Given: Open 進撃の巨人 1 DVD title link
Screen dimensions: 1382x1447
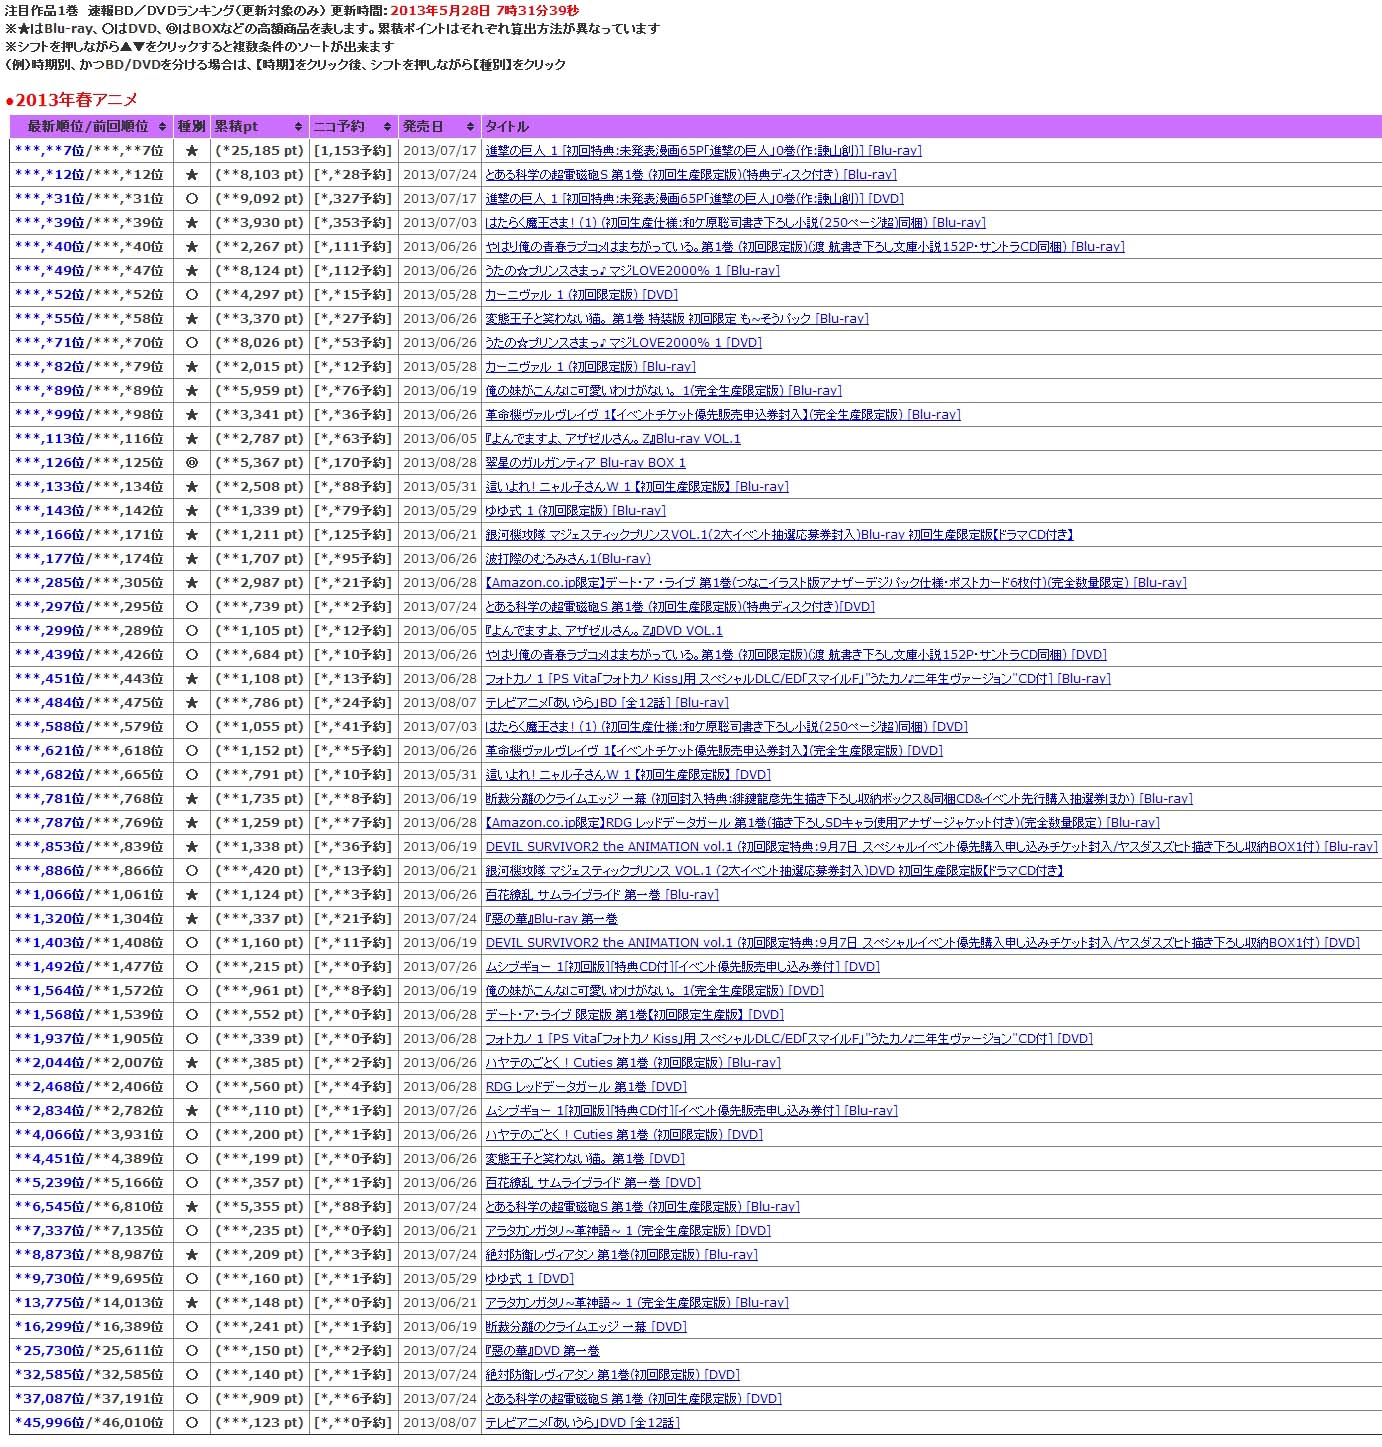Looking at the screenshot, I should coord(694,199).
